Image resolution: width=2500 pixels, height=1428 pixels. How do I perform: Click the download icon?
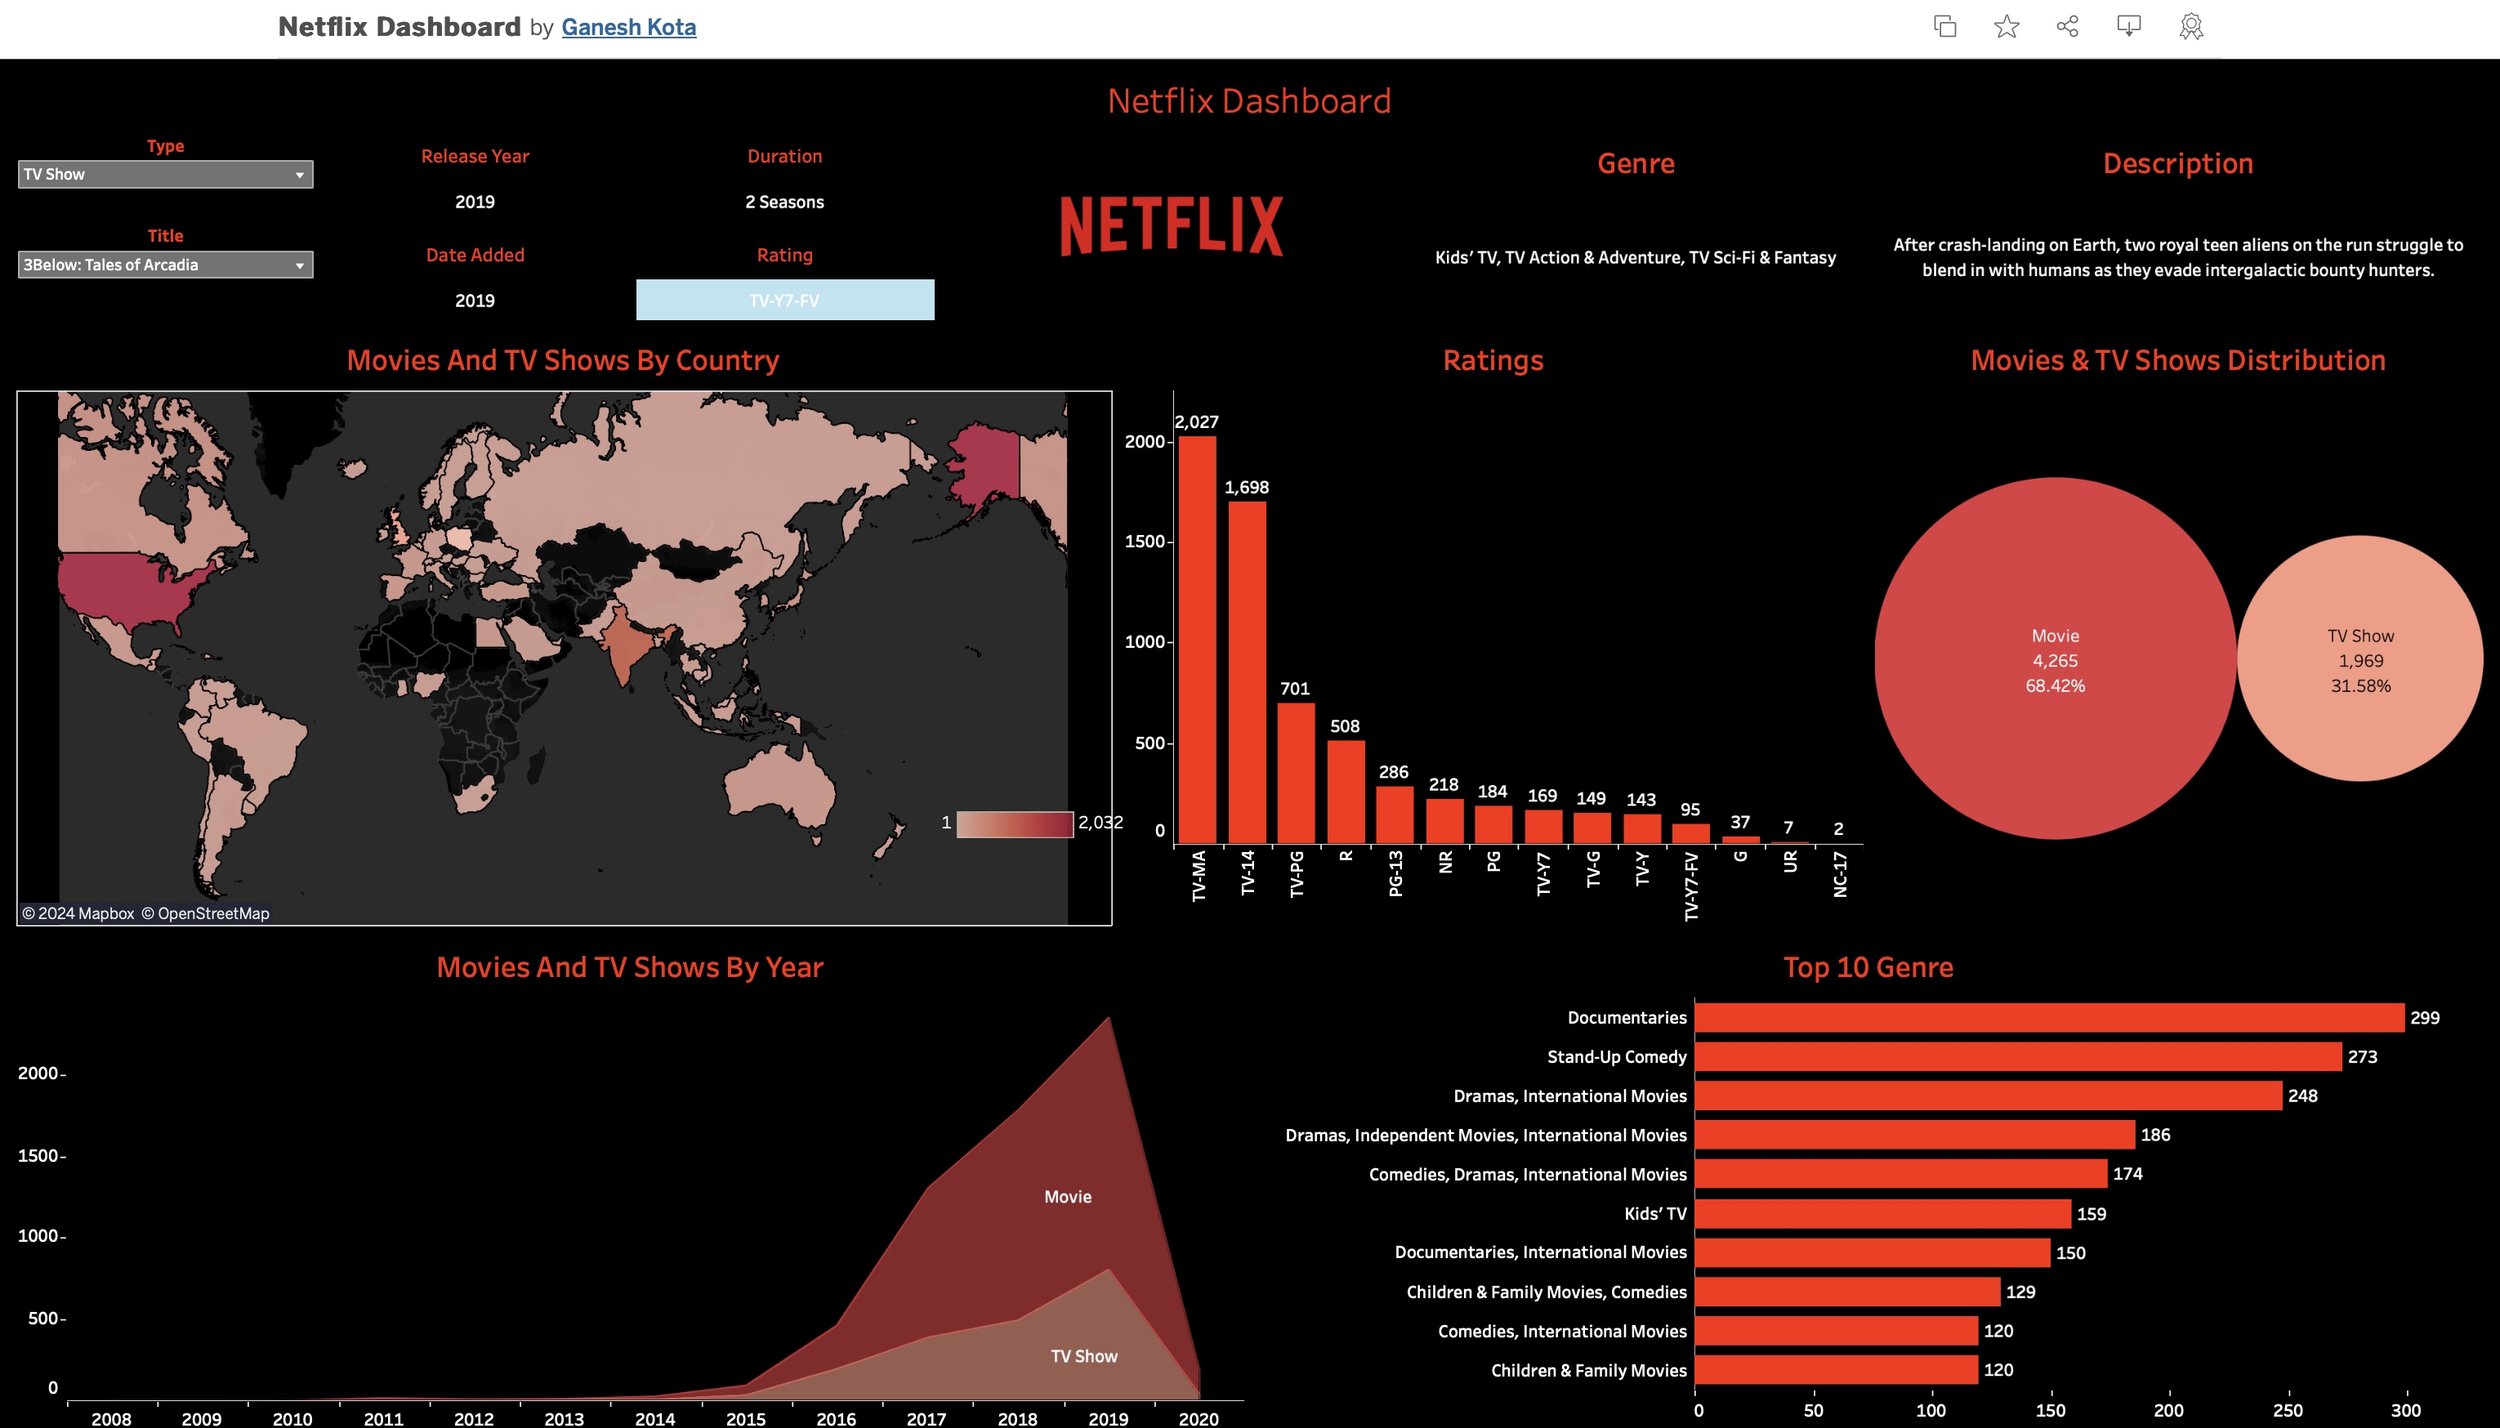point(2129,26)
